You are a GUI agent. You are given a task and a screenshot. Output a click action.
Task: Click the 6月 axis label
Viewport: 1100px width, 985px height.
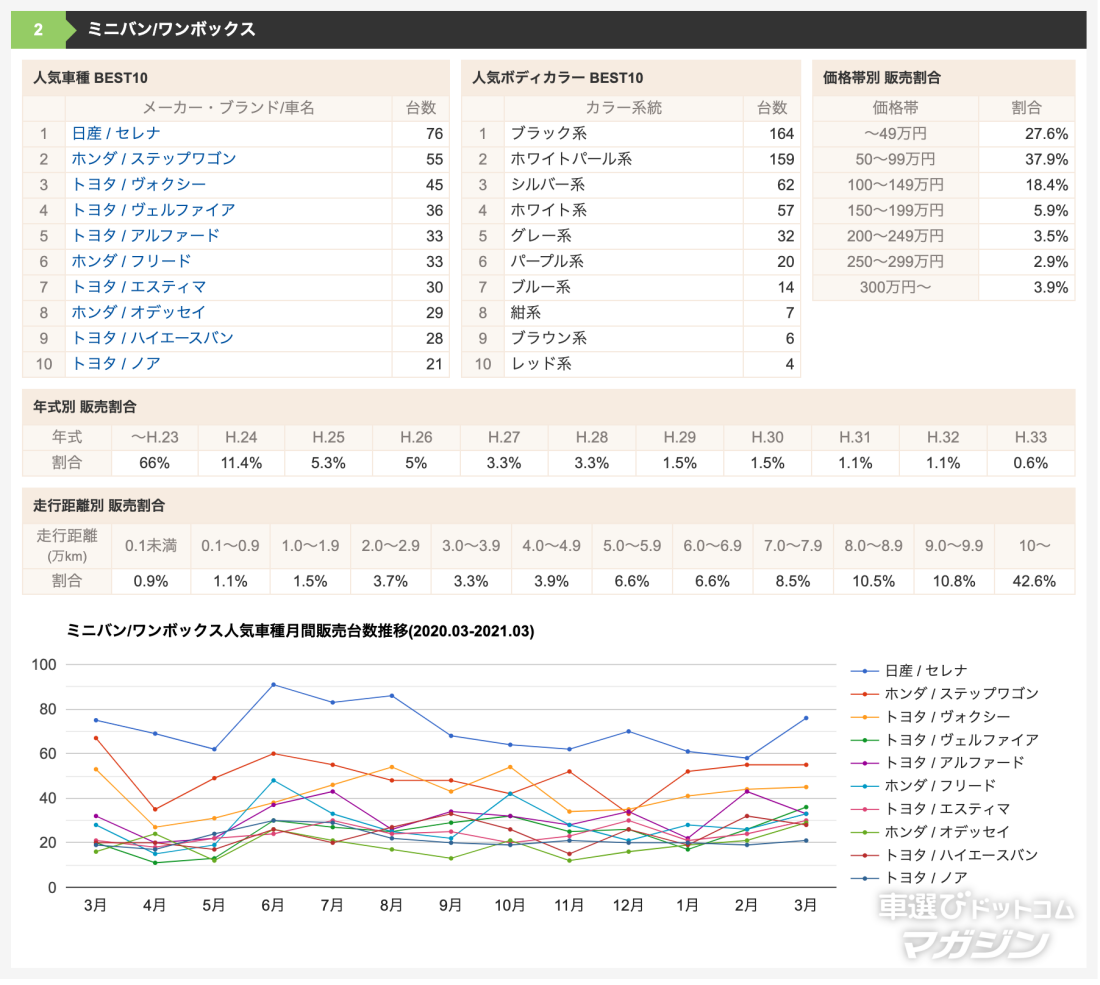click(x=273, y=906)
